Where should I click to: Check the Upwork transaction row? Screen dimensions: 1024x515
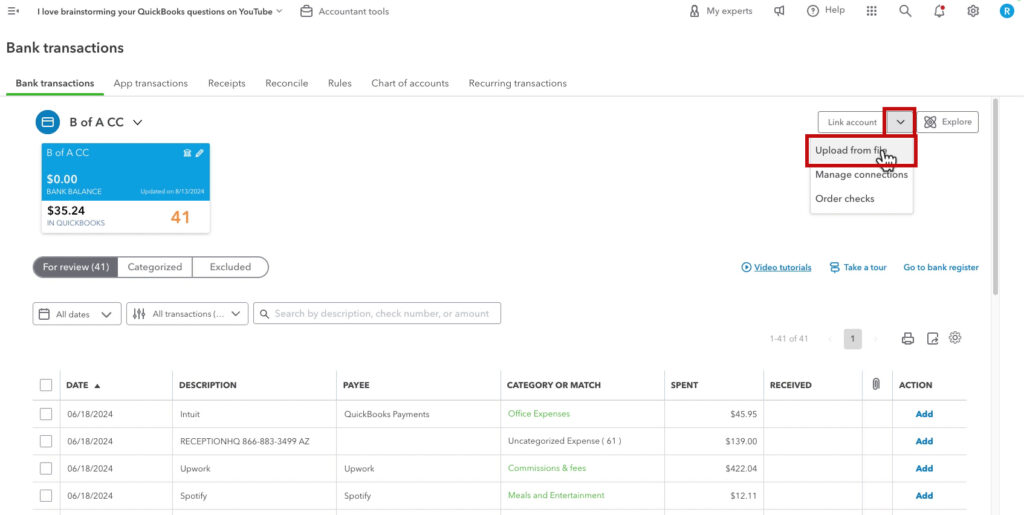tap(46, 469)
